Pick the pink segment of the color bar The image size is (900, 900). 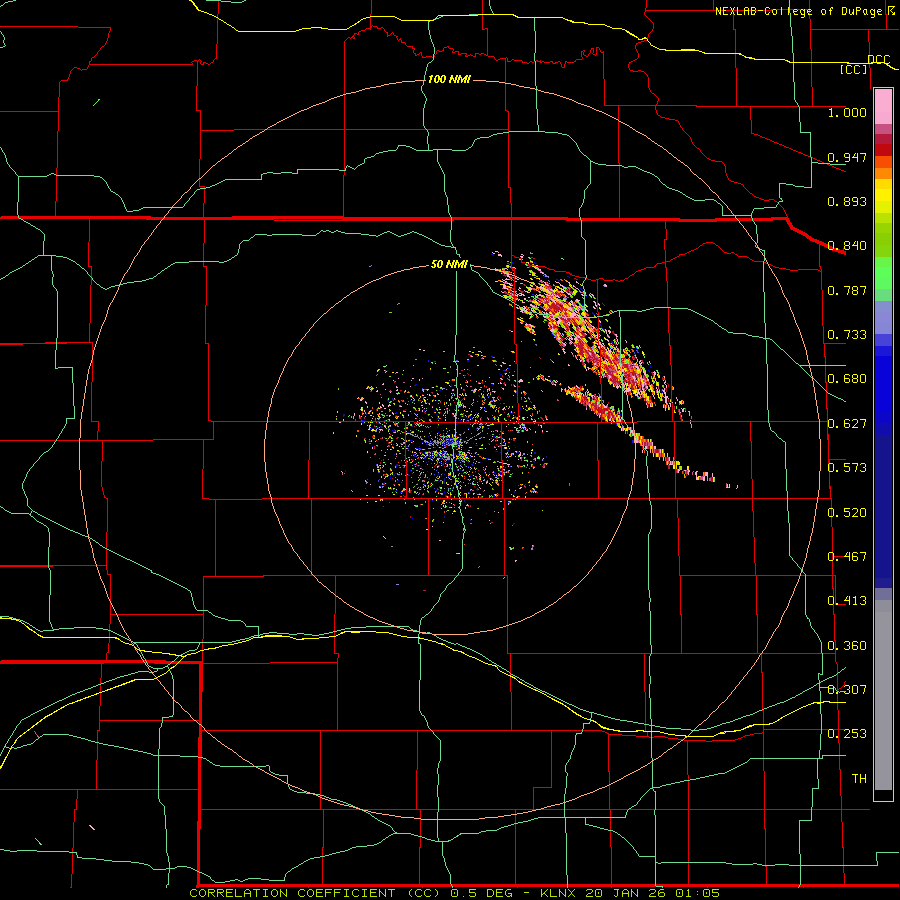pyautogui.click(x=883, y=106)
